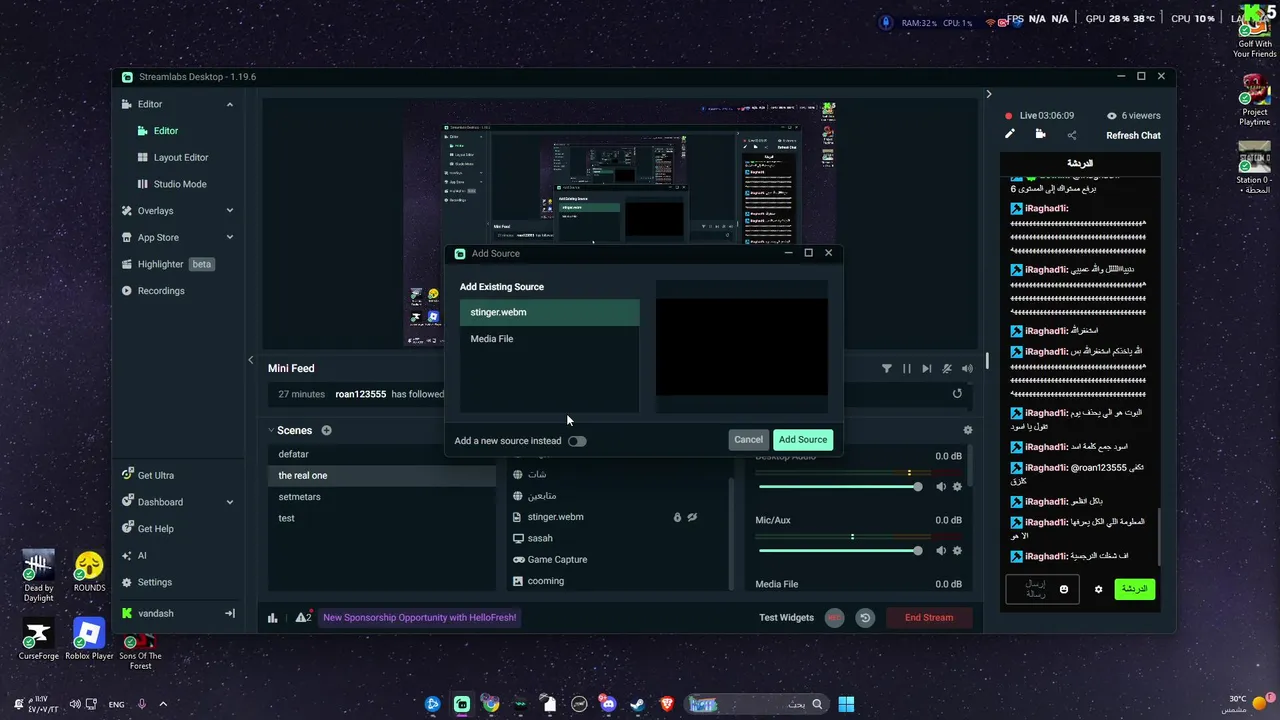The image size is (1280, 720).
Task: Expand the Overlays menu
Action: (x=230, y=211)
